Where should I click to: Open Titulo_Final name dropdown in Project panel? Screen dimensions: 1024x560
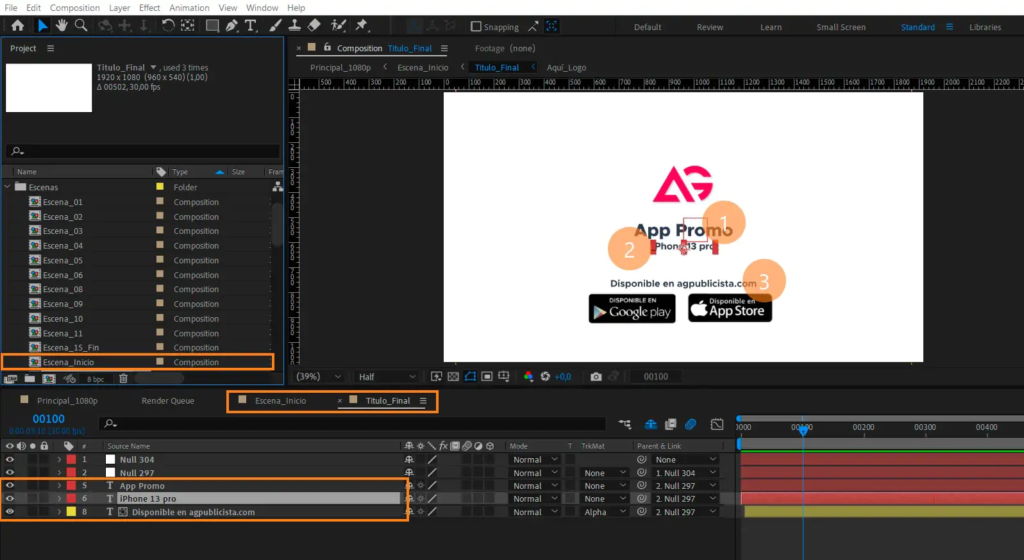[153, 67]
